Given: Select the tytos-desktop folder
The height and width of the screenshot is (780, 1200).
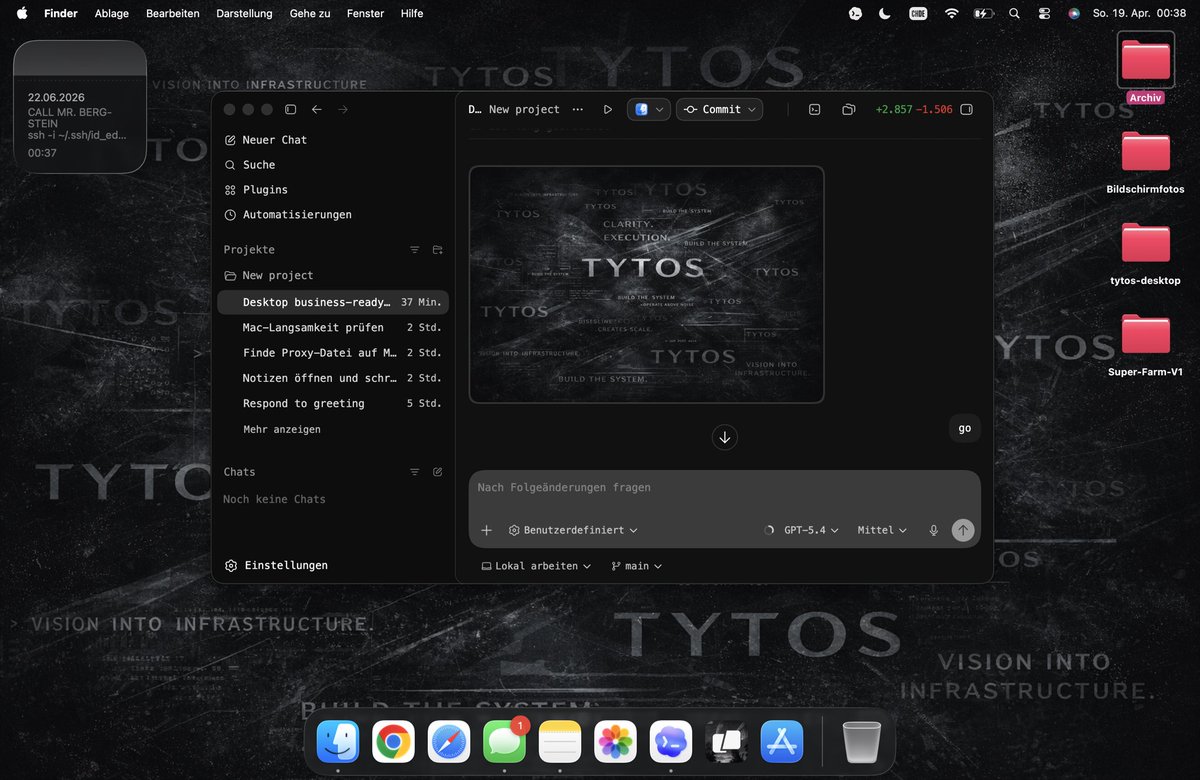Looking at the screenshot, I should tap(1145, 254).
